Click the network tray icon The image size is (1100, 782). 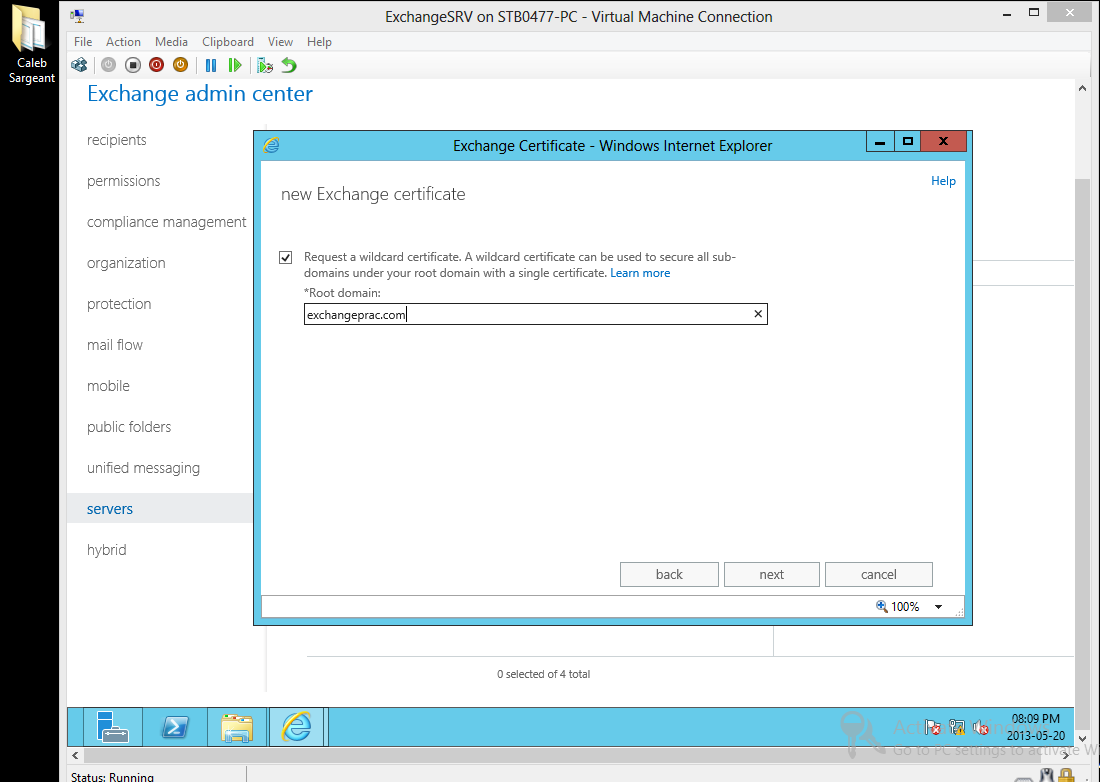click(x=957, y=727)
